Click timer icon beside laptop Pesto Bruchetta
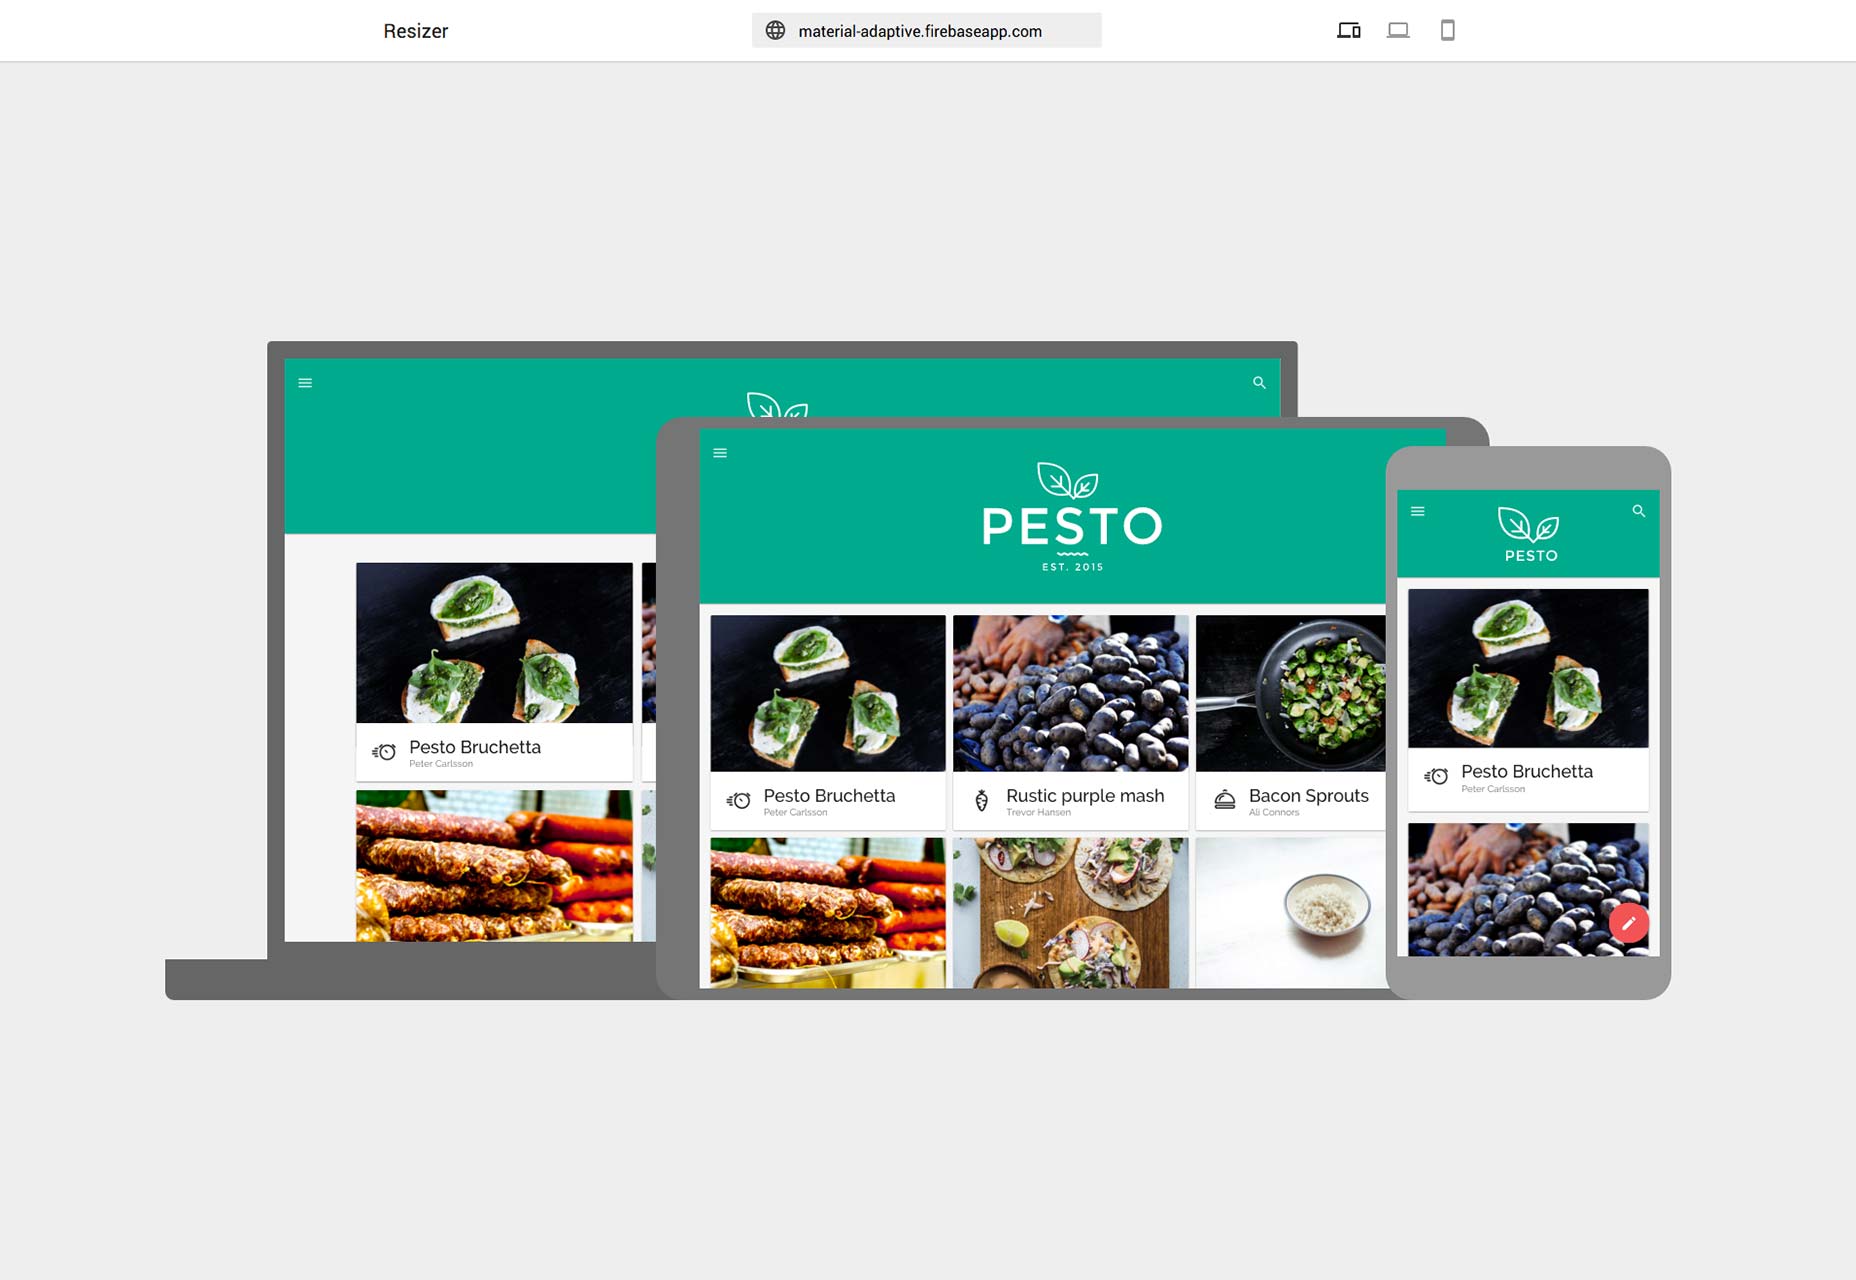Viewport: 1856px width, 1280px height. click(384, 752)
